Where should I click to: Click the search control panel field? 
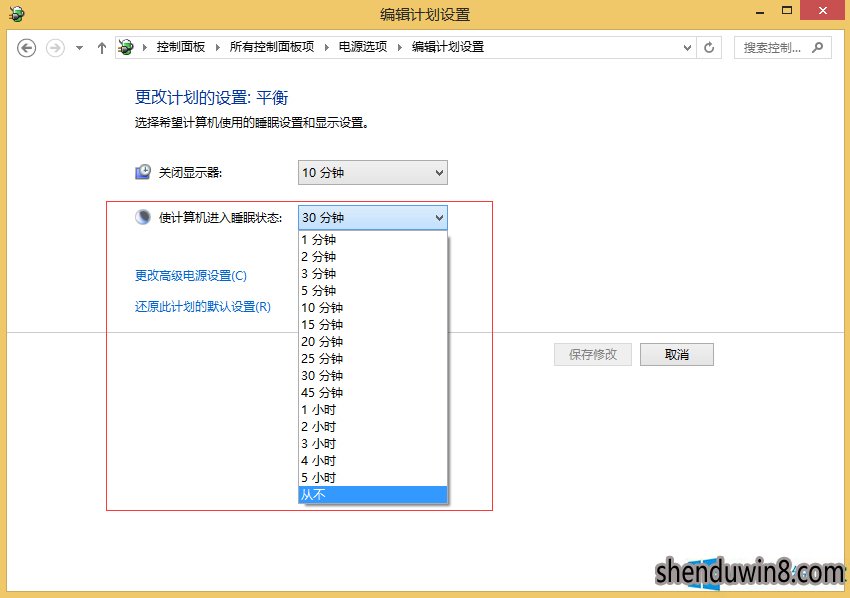[x=782, y=48]
